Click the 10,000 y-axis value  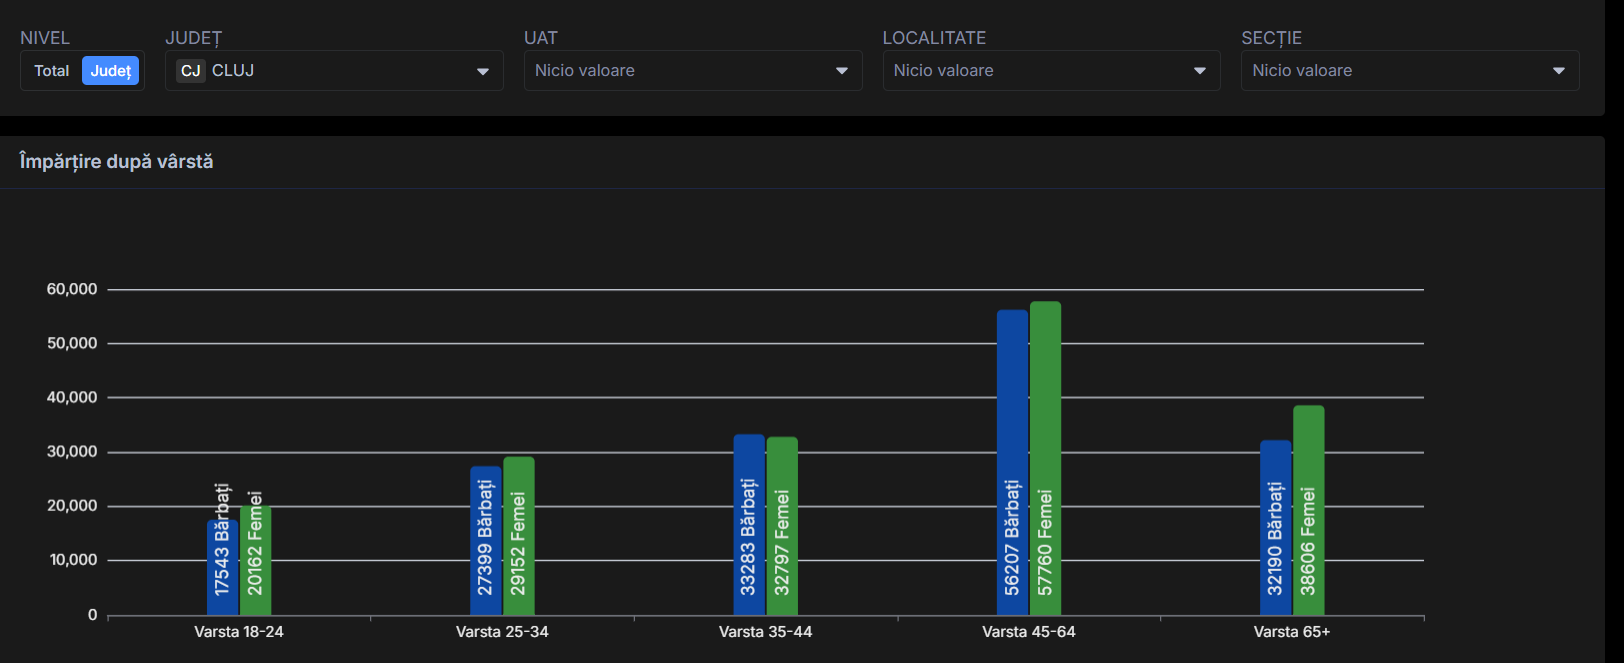coord(73,560)
